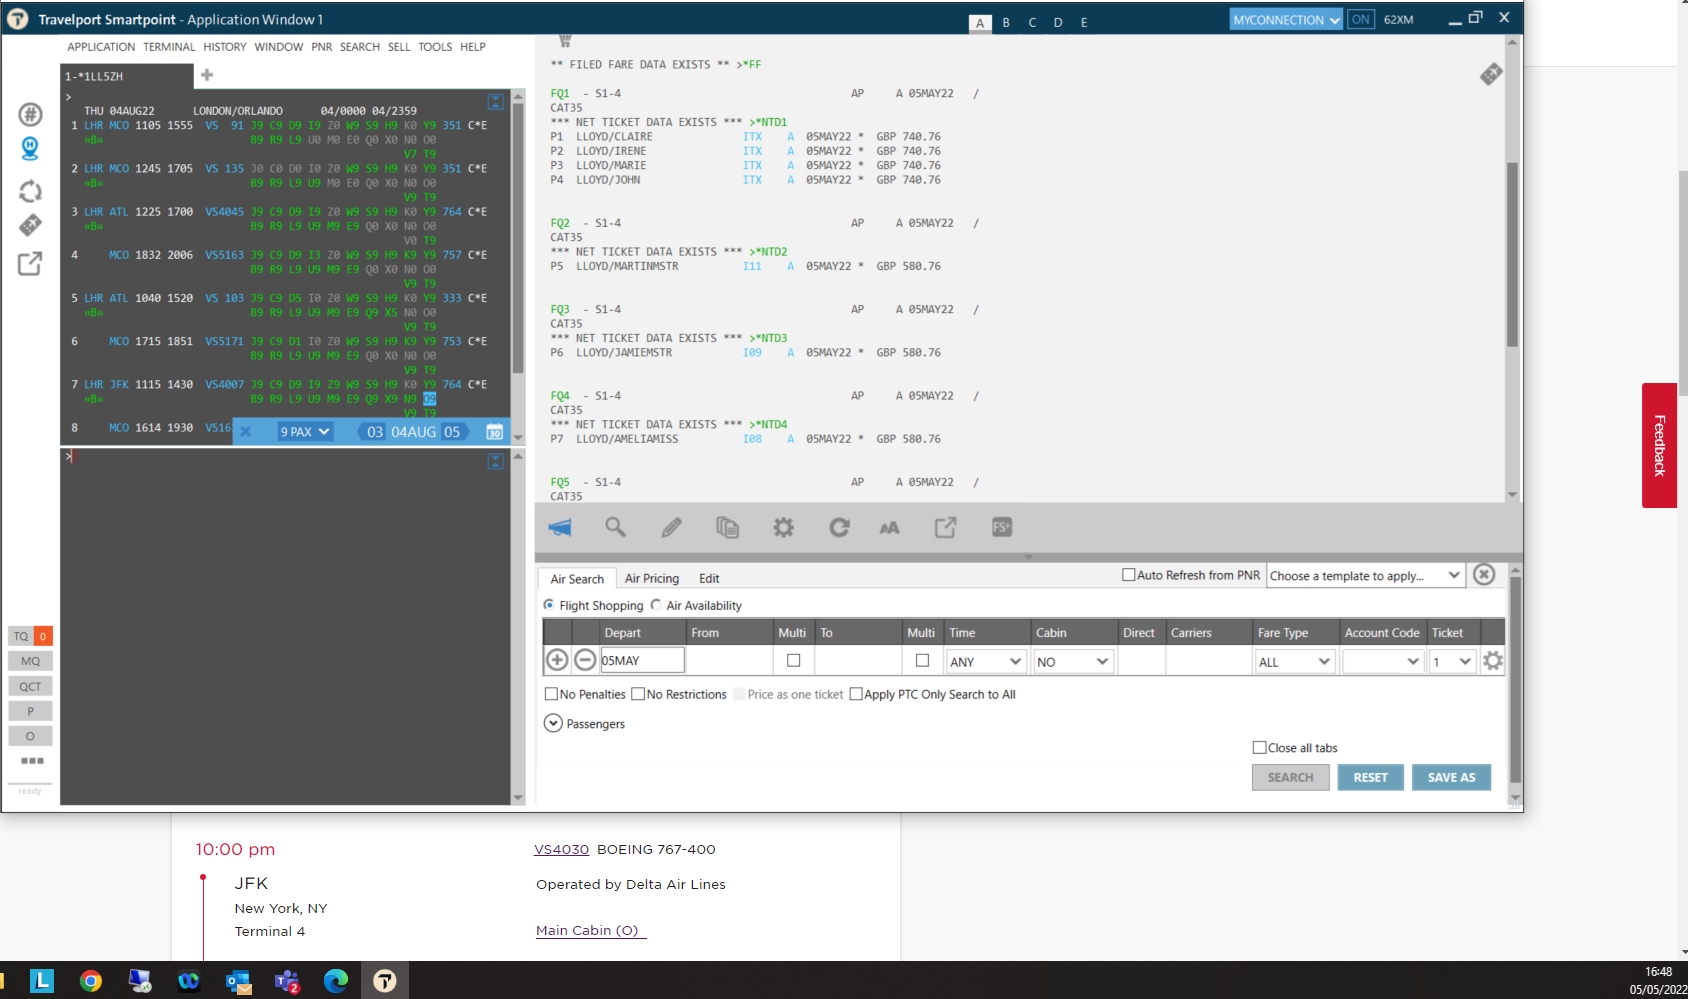Select the Air Availability radio button
The width and height of the screenshot is (1688, 999).
point(656,605)
